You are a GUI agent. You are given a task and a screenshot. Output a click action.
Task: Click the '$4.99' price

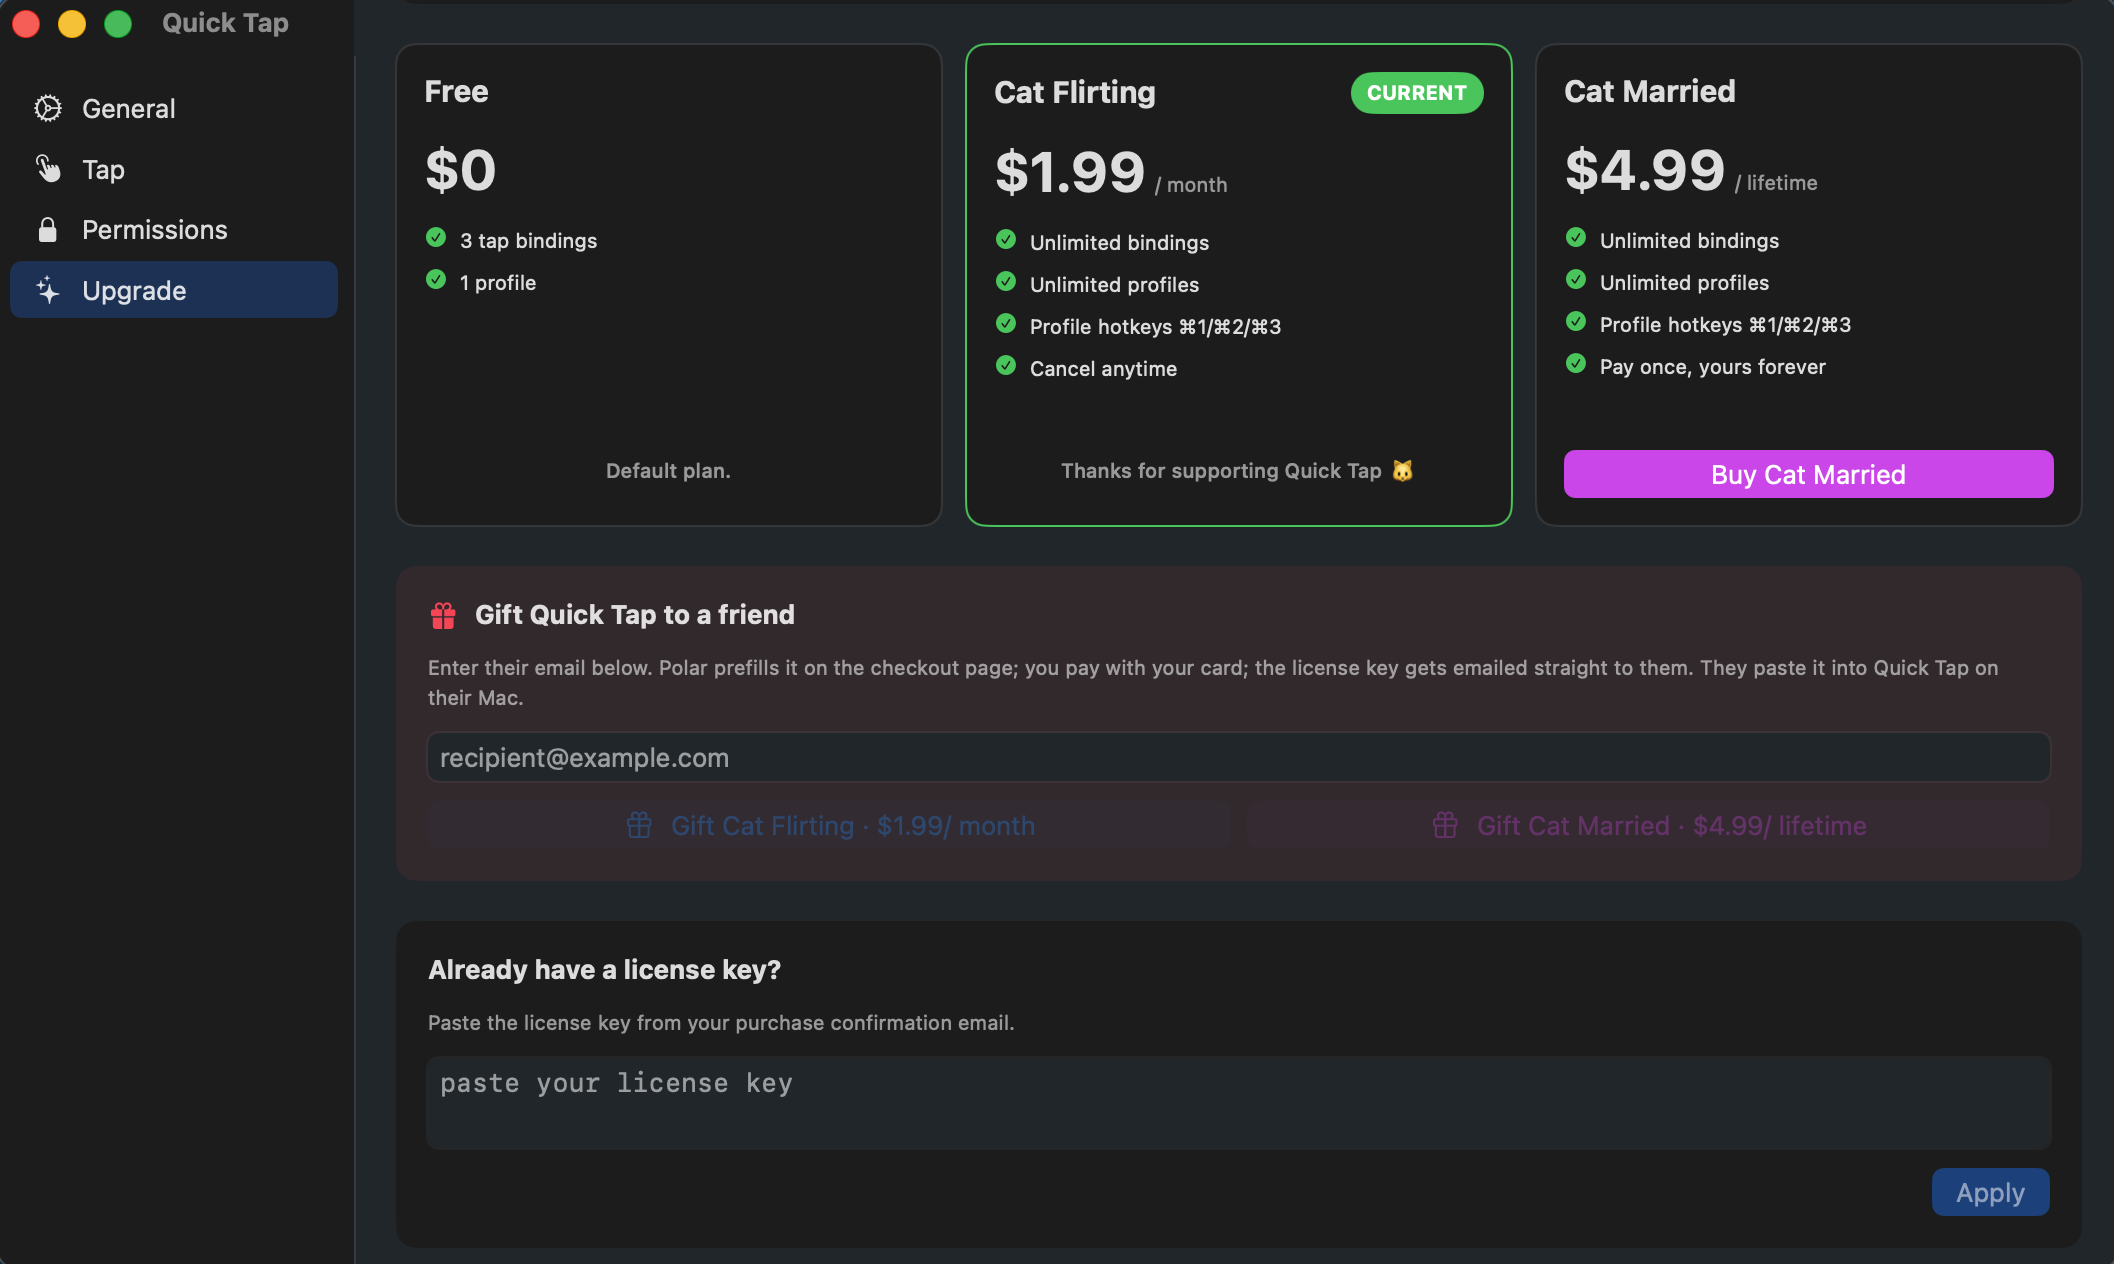point(1645,170)
